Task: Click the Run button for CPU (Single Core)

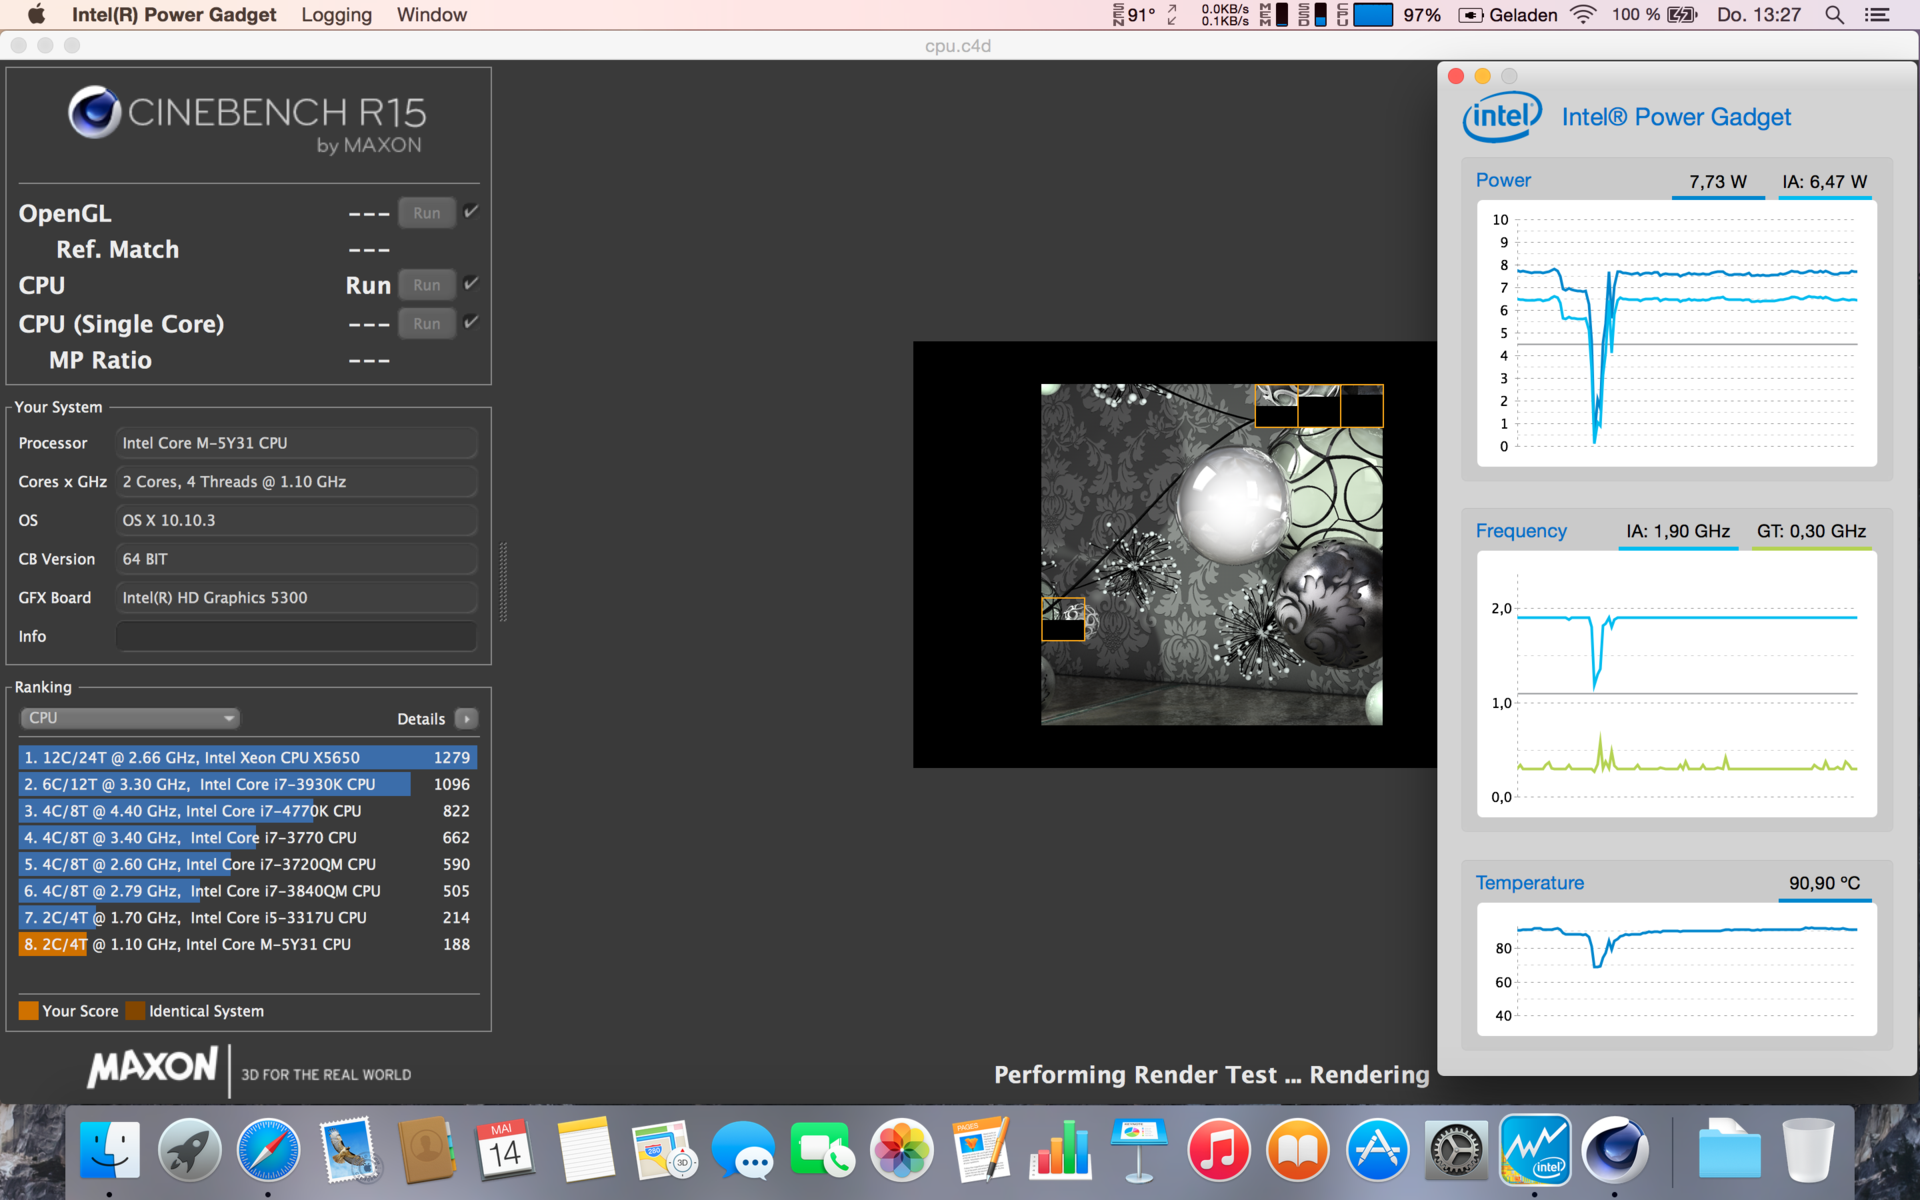Action: (x=426, y=324)
